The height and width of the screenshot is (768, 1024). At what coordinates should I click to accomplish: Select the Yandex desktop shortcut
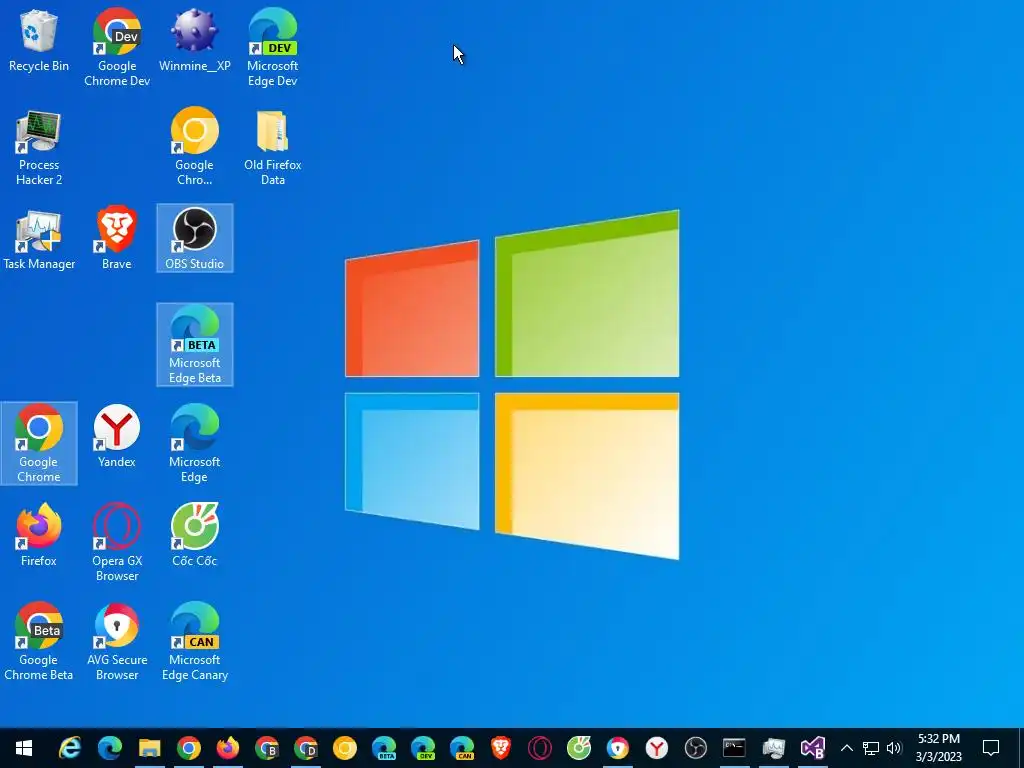[117, 436]
